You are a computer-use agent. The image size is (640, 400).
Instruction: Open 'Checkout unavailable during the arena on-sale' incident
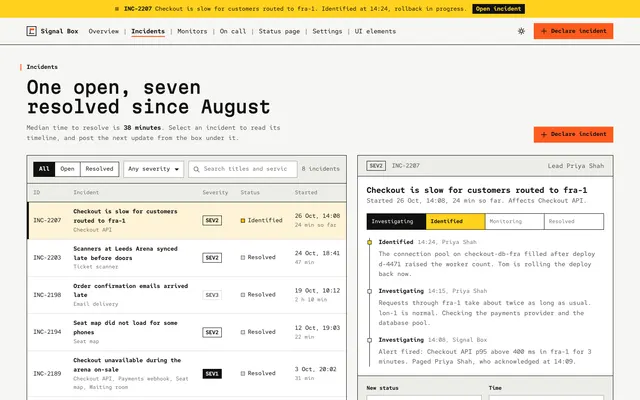pyautogui.click(x=127, y=365)
